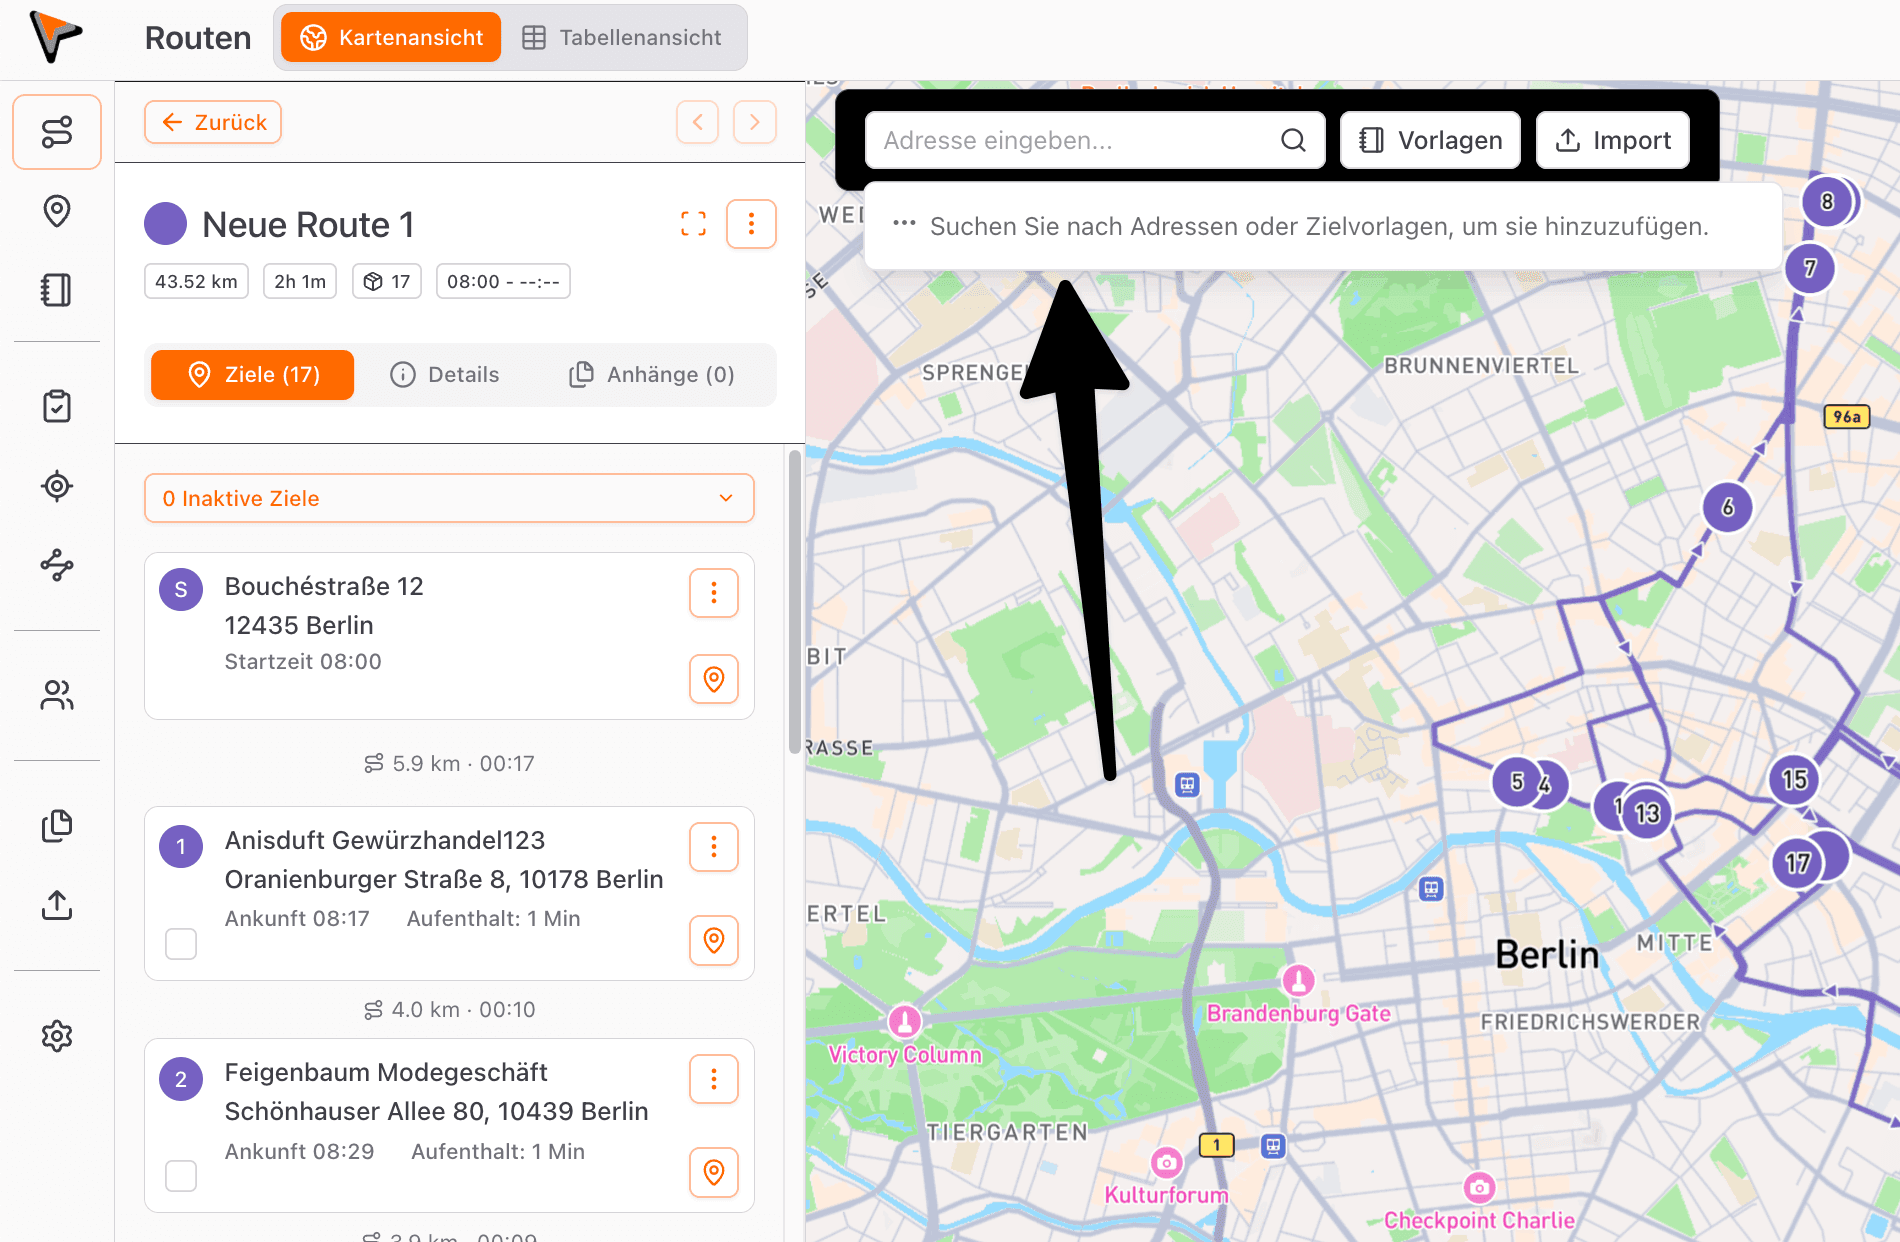
Task: Click the fullscreen focus icon beside route name
Action: click(x=693, y=224)
